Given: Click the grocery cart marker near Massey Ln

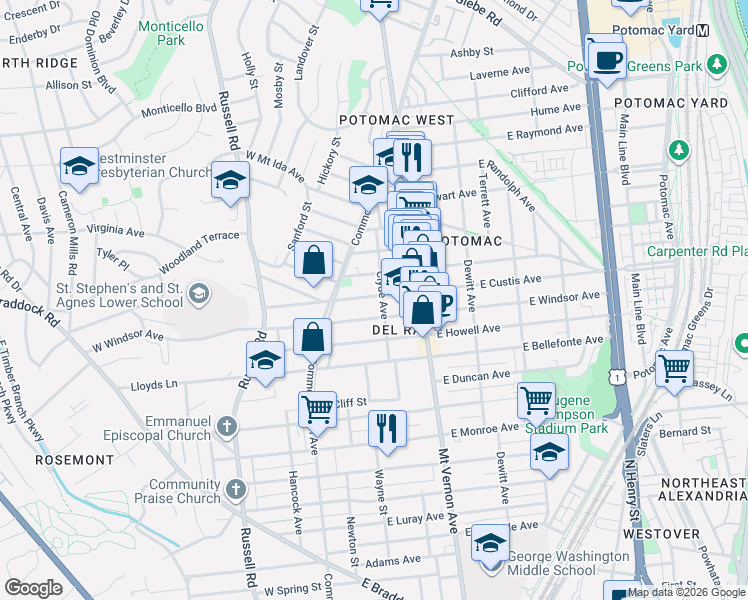Looking at the screenshot, I should [675, 370].
